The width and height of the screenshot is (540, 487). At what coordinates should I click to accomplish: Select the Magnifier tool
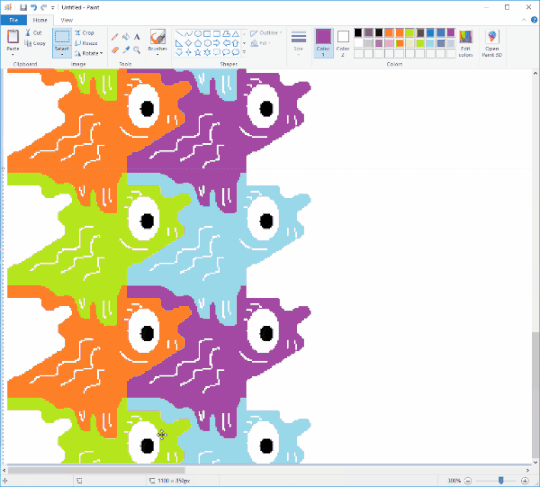click(x=137, y=50)
